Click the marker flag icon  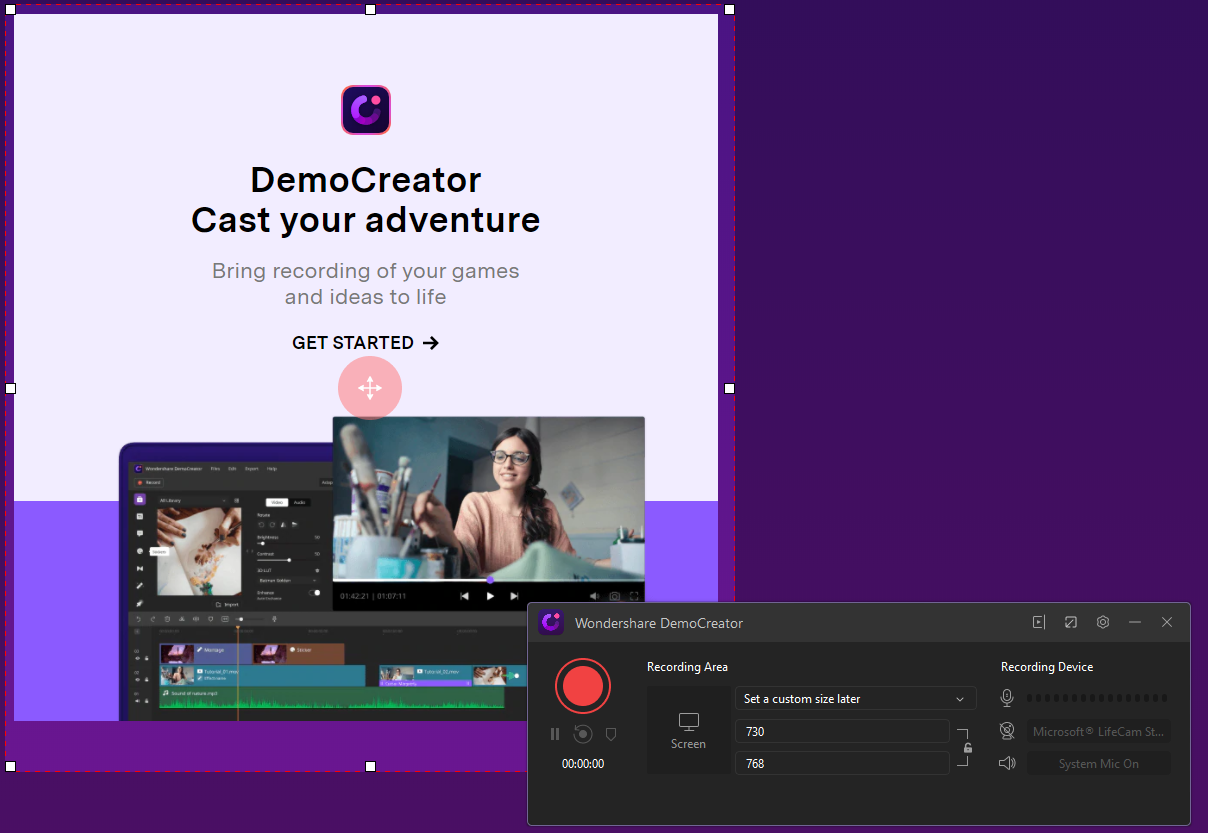click(x=611, y=734)
